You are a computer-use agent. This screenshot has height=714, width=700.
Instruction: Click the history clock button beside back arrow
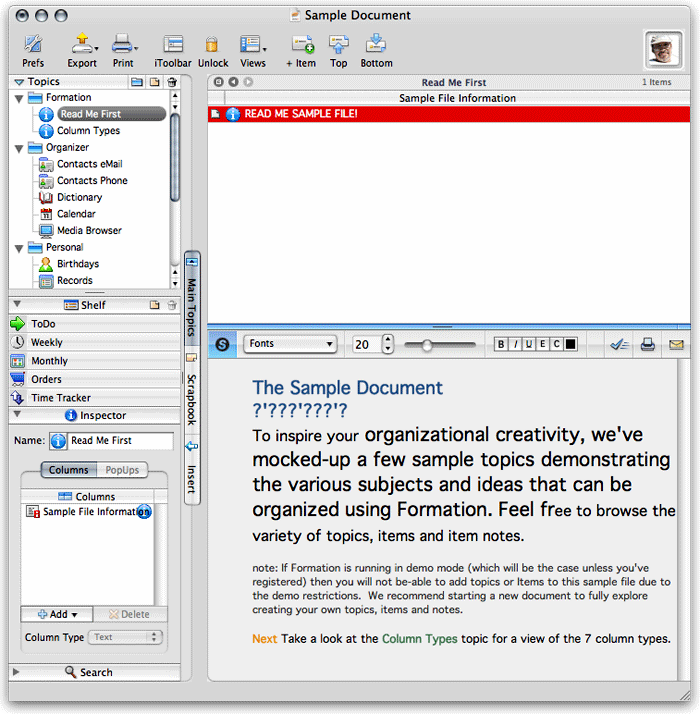[x=219, y=82]
